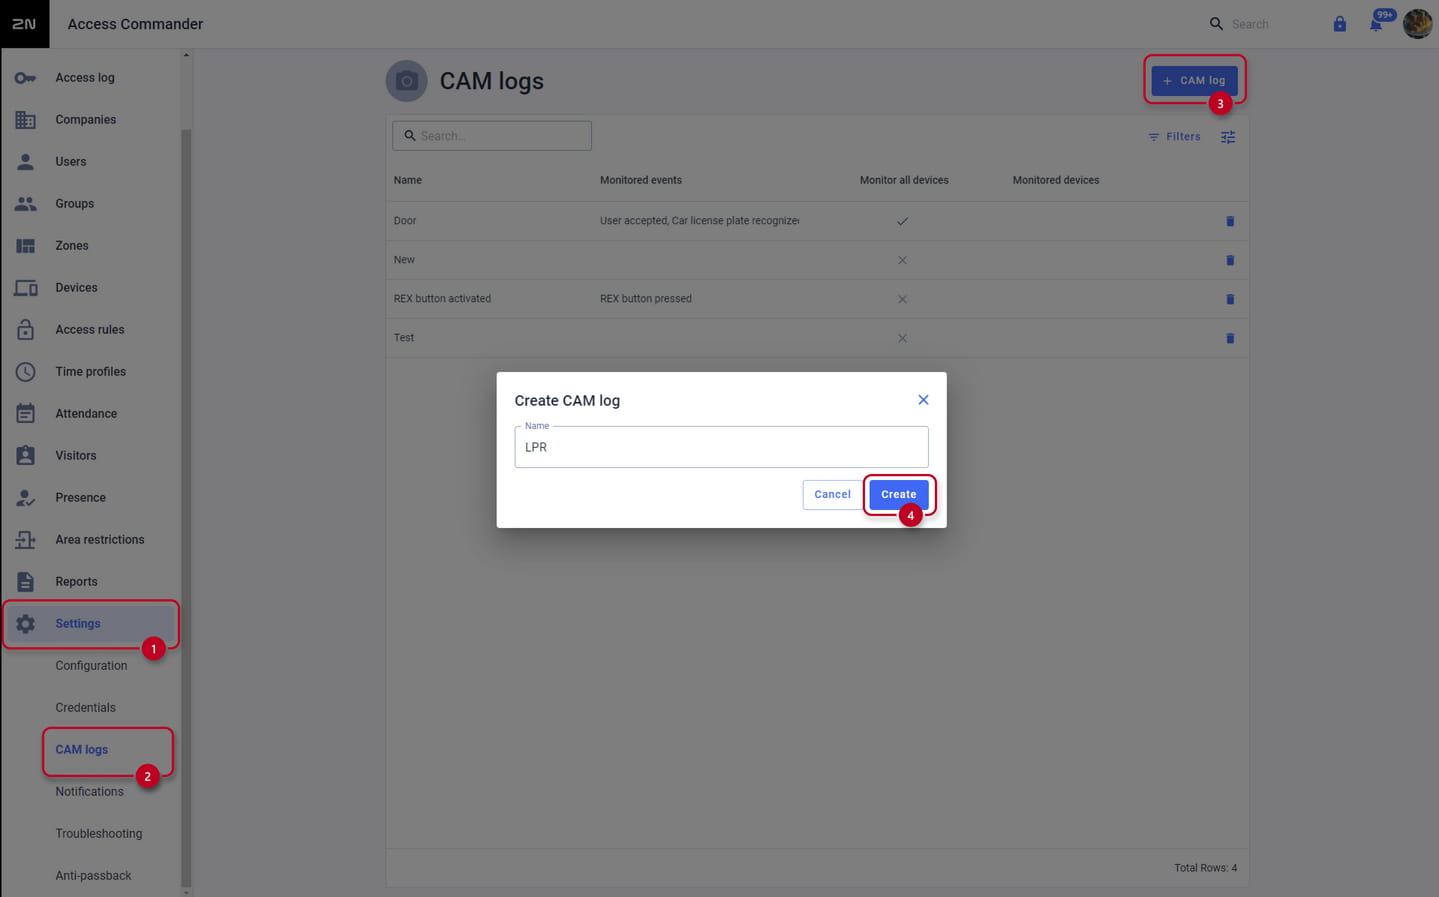This screenshot has height=897, width=1439.
Task: Click the person icon for Users
Action: point(25,161)
